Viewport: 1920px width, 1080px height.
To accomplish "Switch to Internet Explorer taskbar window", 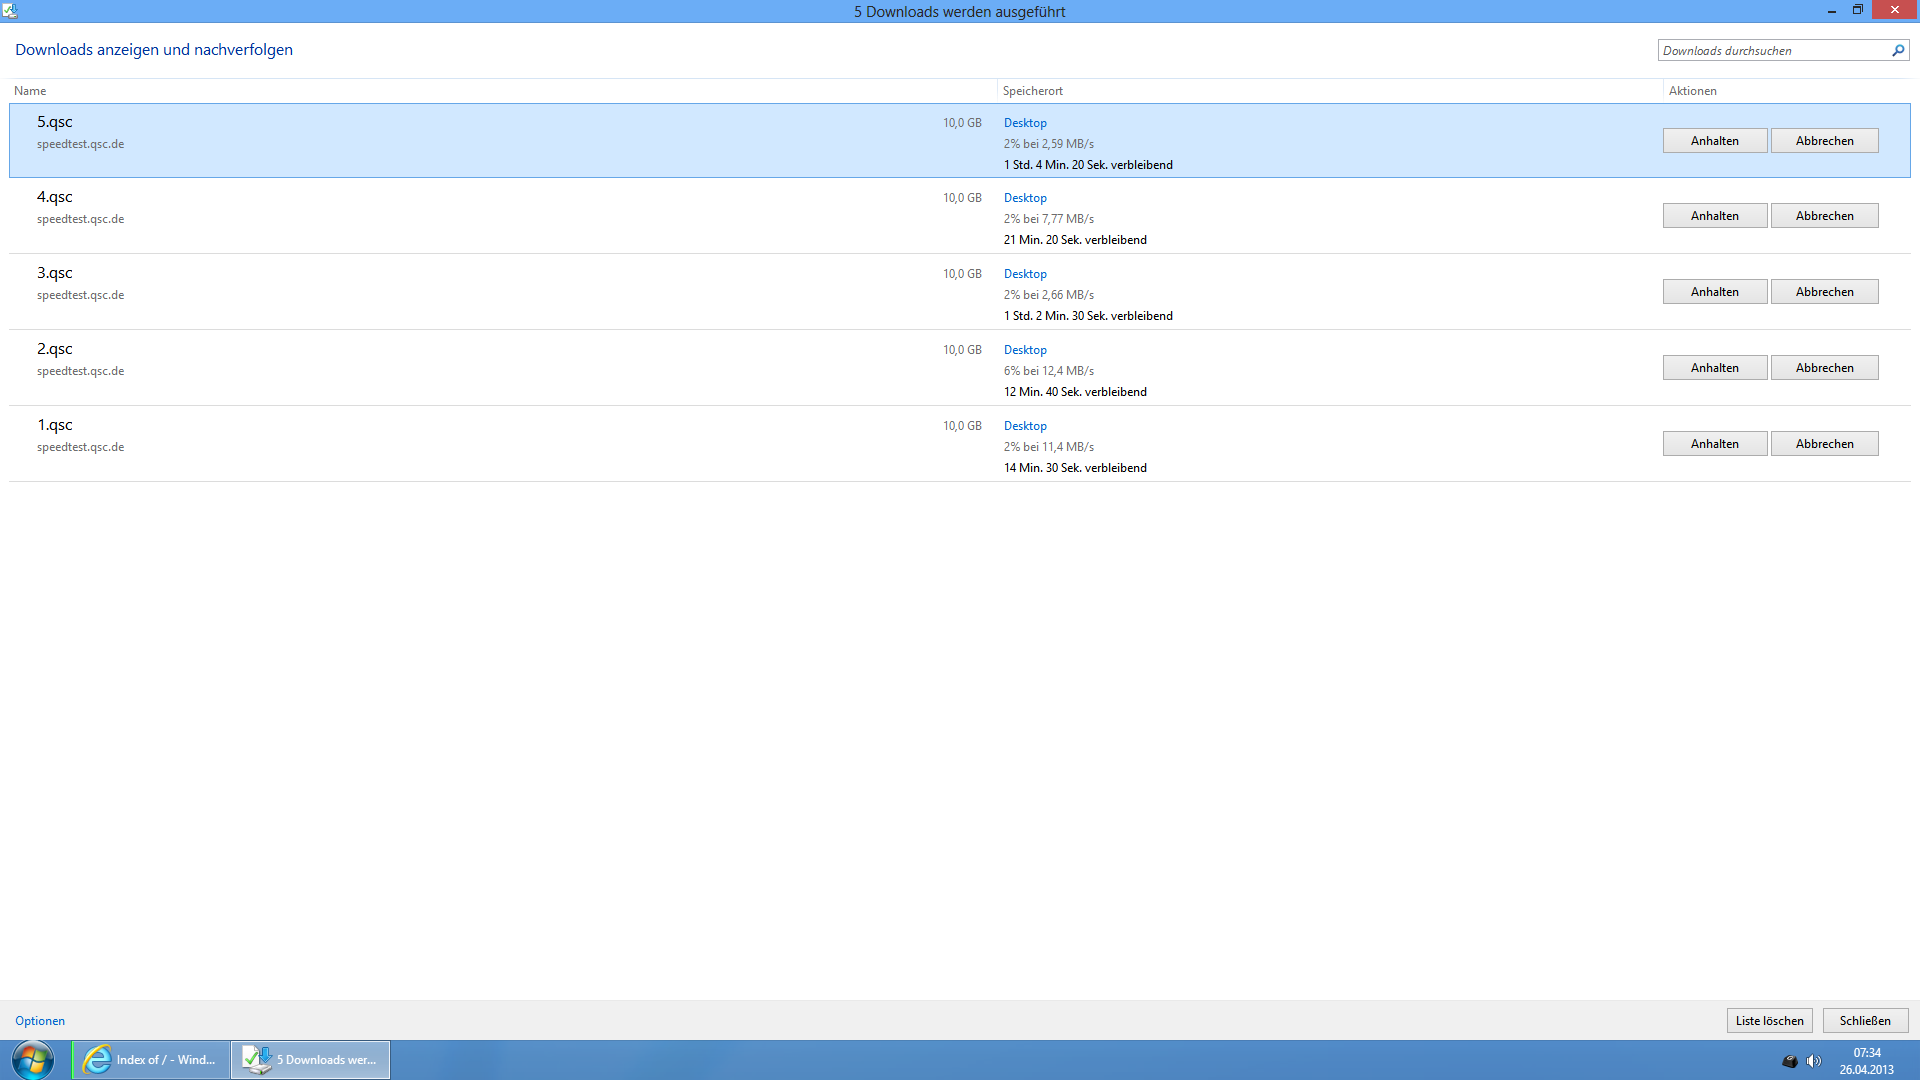I will click(151, 1060).
